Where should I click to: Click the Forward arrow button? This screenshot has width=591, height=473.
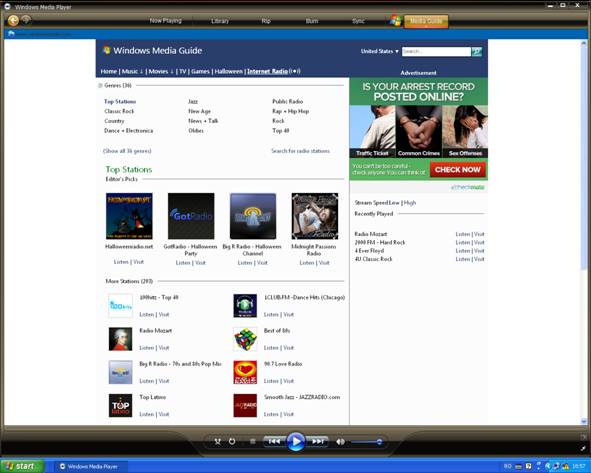pyautogui.click(x=26, y=19)
